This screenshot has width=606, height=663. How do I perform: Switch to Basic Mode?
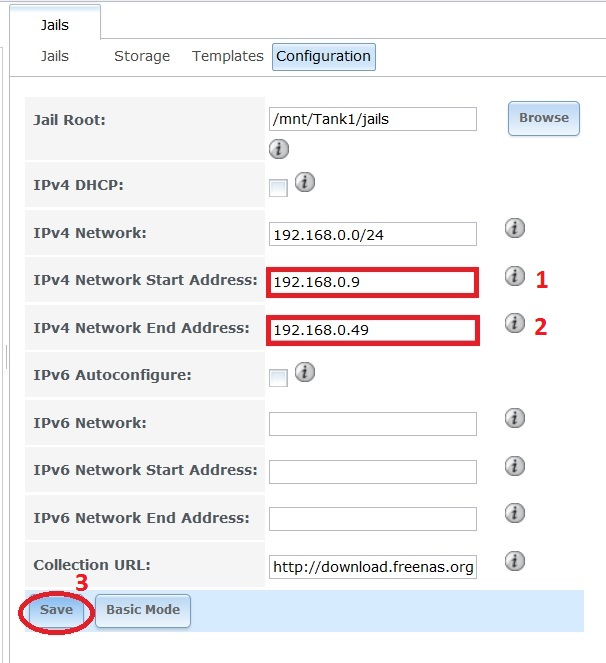[x=143, y=610]
